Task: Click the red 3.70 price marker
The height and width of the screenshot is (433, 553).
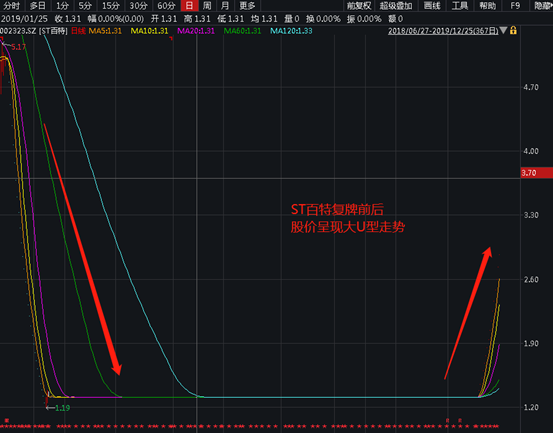Action: point(536,173)
